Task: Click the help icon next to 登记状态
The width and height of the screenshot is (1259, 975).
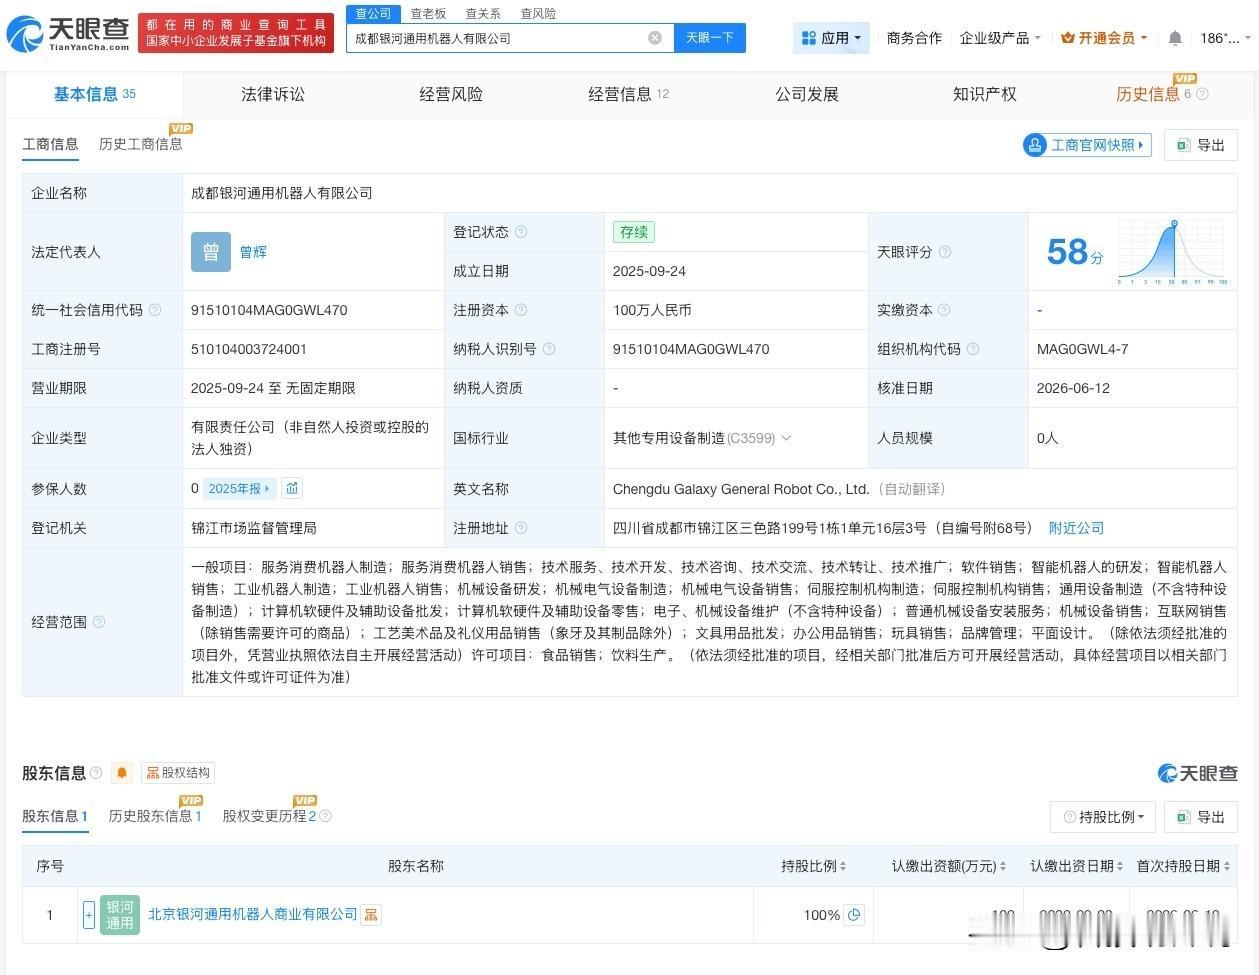Action: pyautogui.click(x=521, y=232)
